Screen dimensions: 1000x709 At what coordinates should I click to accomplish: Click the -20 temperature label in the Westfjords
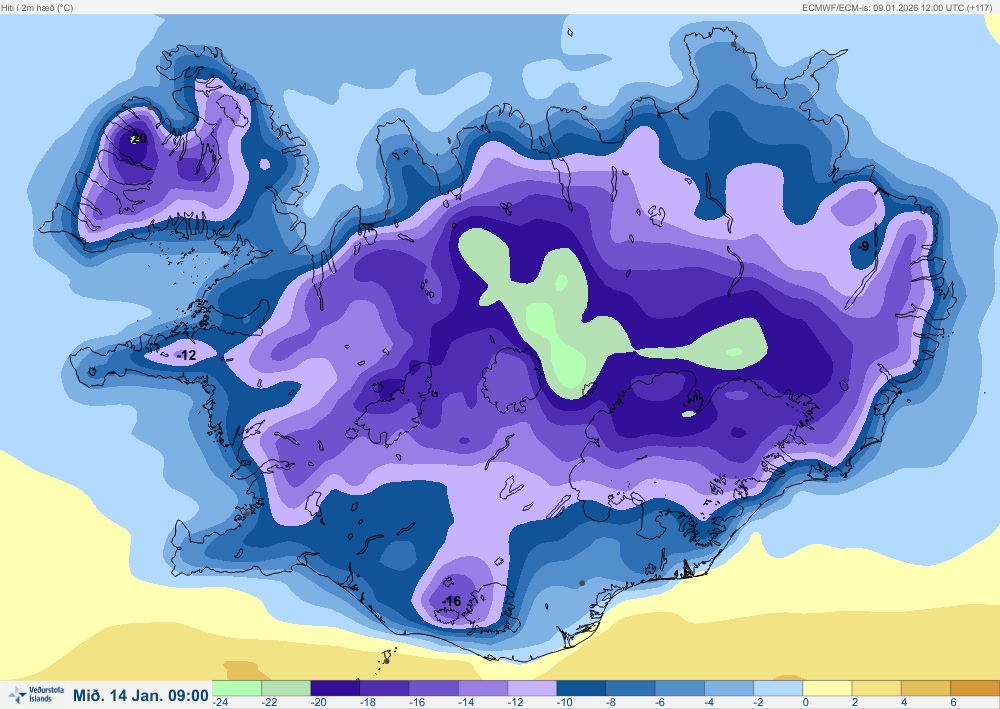[x=138, y=138]
